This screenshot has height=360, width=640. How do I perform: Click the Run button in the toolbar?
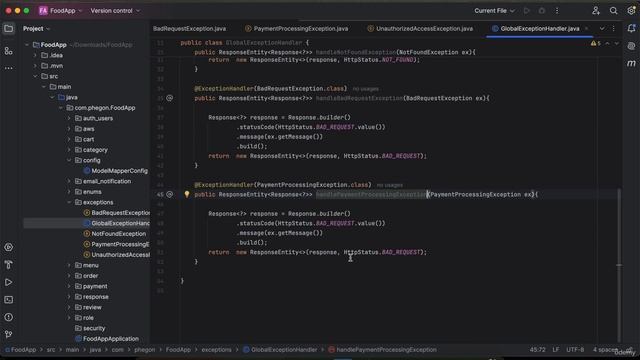pyautogui.click(x=527, y=11)
